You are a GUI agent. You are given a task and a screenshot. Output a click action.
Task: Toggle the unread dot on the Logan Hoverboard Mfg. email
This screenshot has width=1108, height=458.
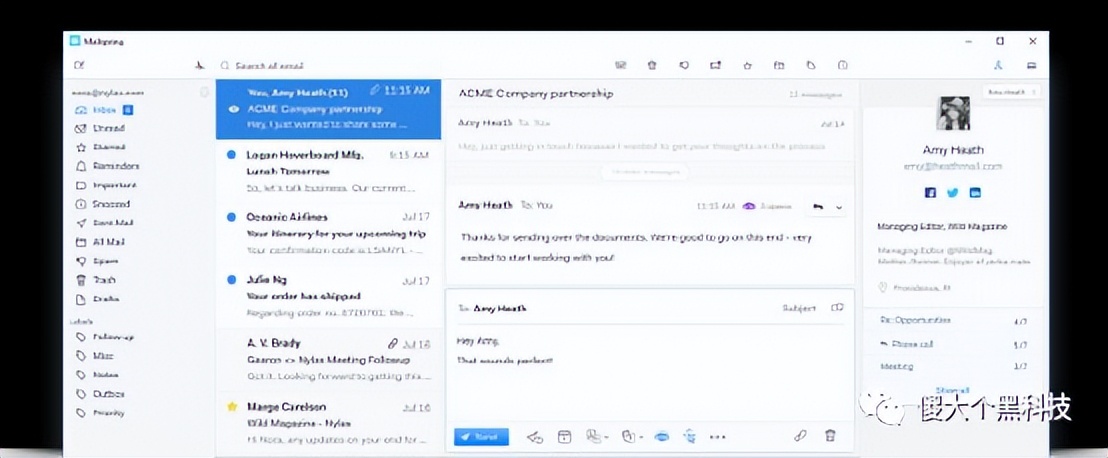(231, 155)
